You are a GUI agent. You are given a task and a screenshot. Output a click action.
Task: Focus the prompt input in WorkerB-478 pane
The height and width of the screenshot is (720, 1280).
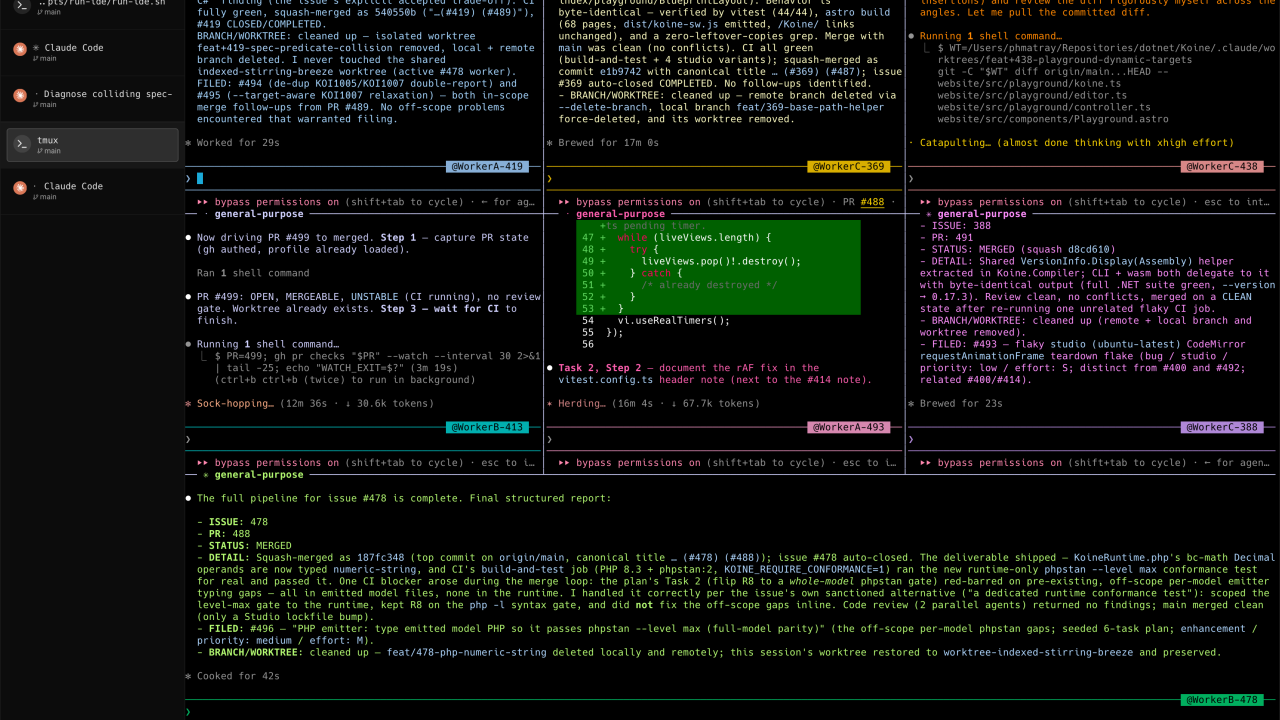click(731, 712)
